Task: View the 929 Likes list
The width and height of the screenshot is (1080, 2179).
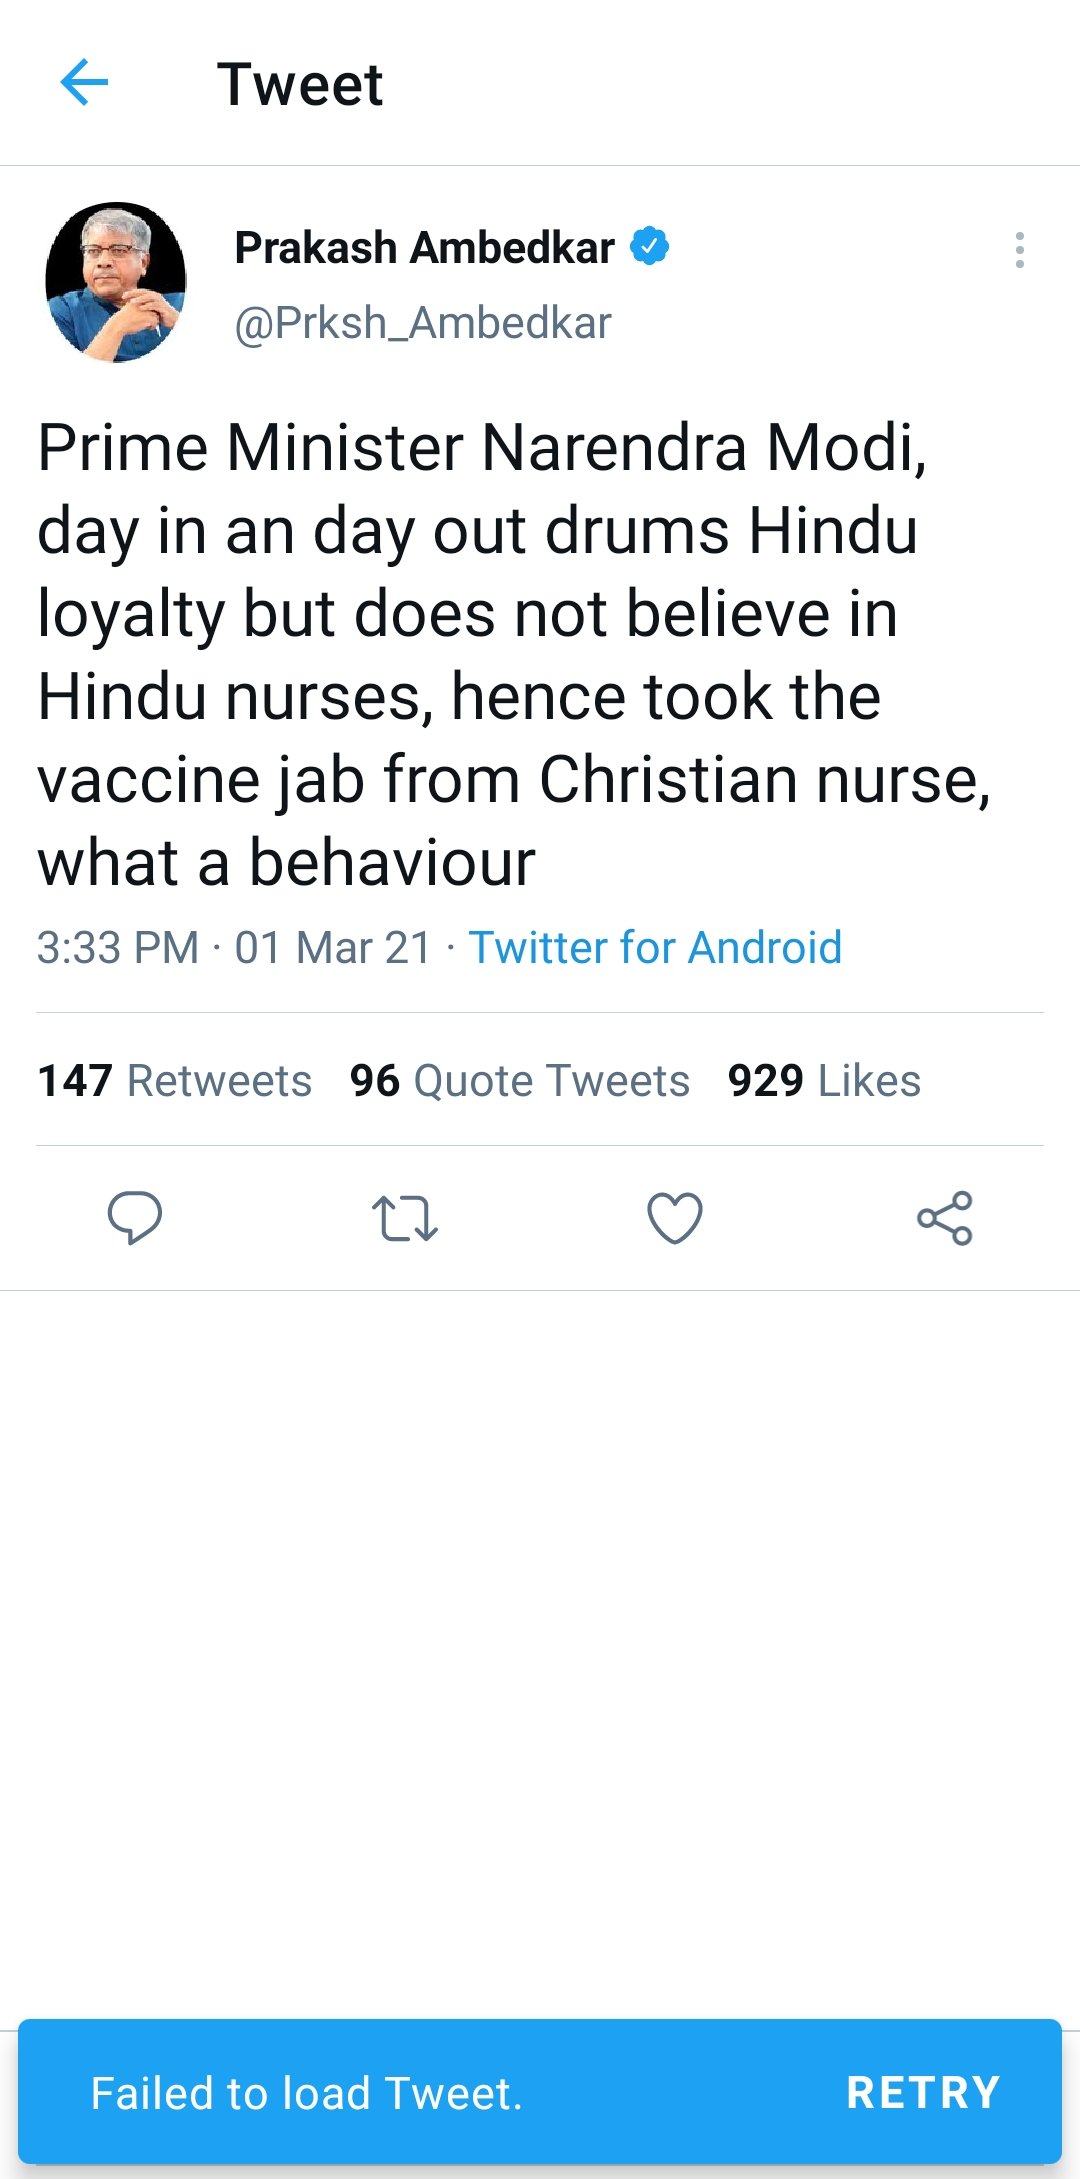Action: point(824,1080)
